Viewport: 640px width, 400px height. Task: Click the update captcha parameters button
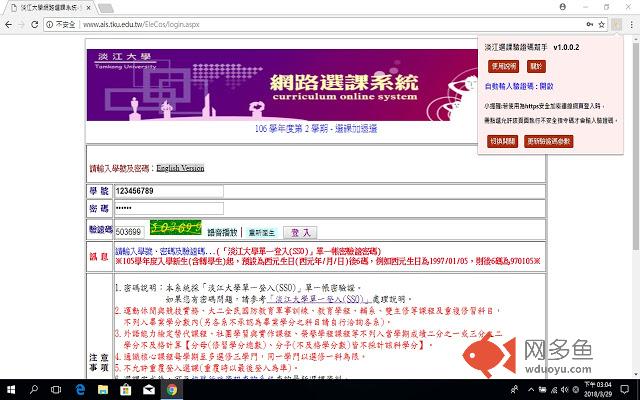549,141
